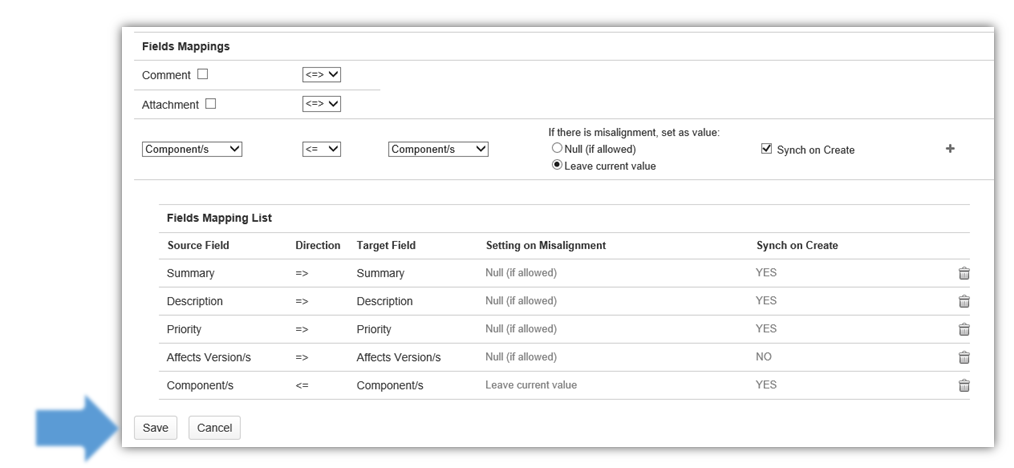Delete the Affects Version/s mapping row
Image resolution: width=1014 pixels, height=468 pixels.
click(x=963, y=357)
